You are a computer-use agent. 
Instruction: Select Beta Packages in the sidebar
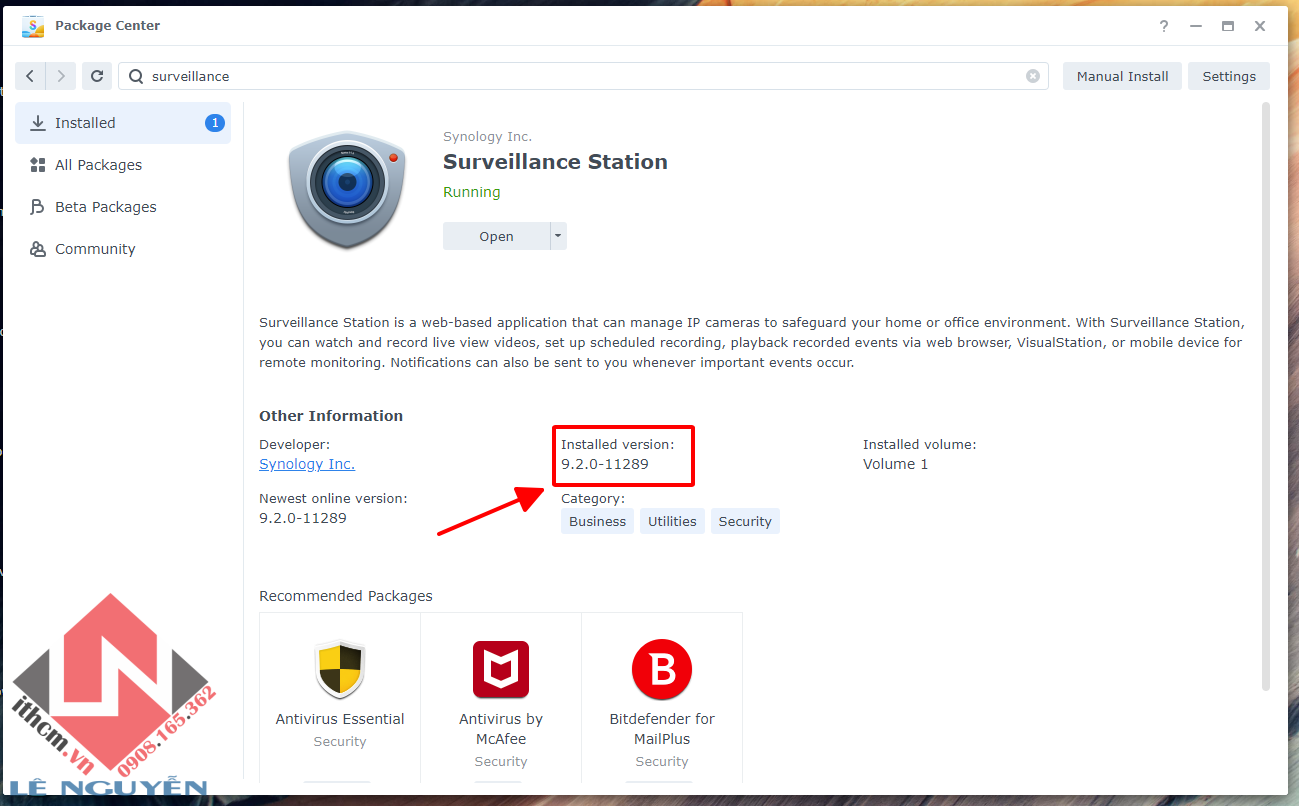click(123, 207)
